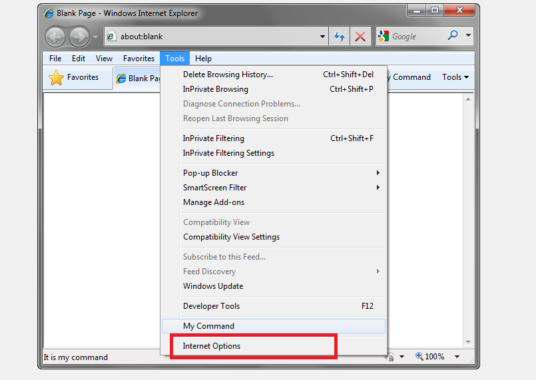Click the Internet Explorer title bar icon
Viewport: 536px width, 380px height.
pyautogui.click(x=48, y=13)
